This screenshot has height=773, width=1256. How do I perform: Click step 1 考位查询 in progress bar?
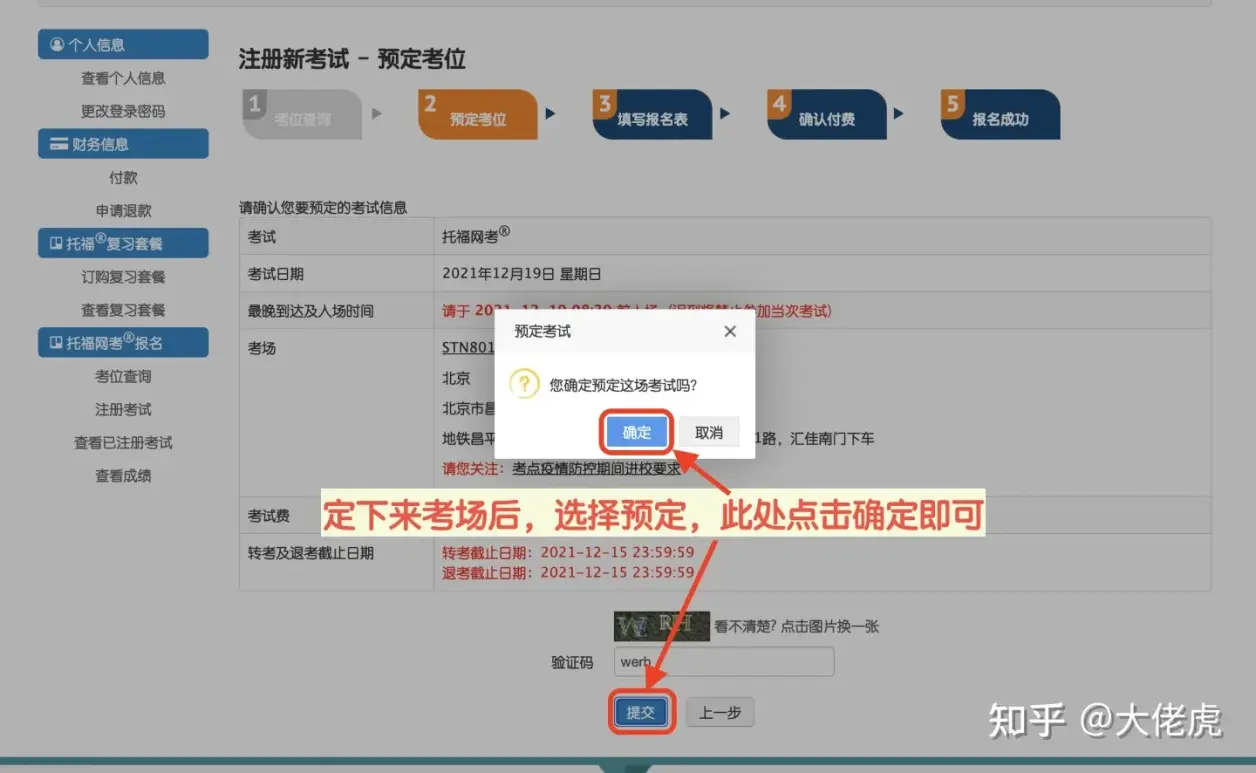click(302, 114)
